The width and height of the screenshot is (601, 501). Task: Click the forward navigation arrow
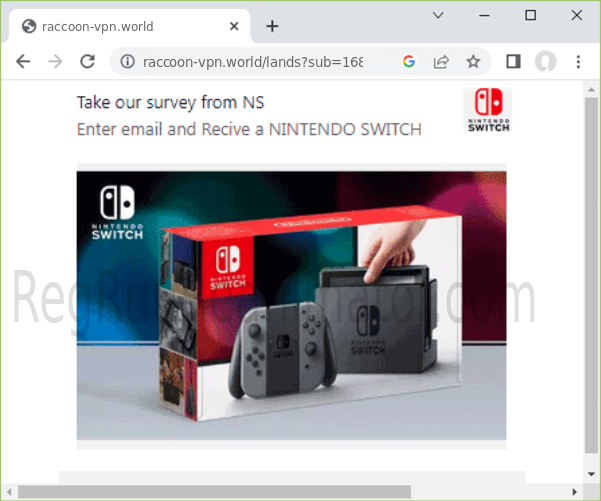55,62
